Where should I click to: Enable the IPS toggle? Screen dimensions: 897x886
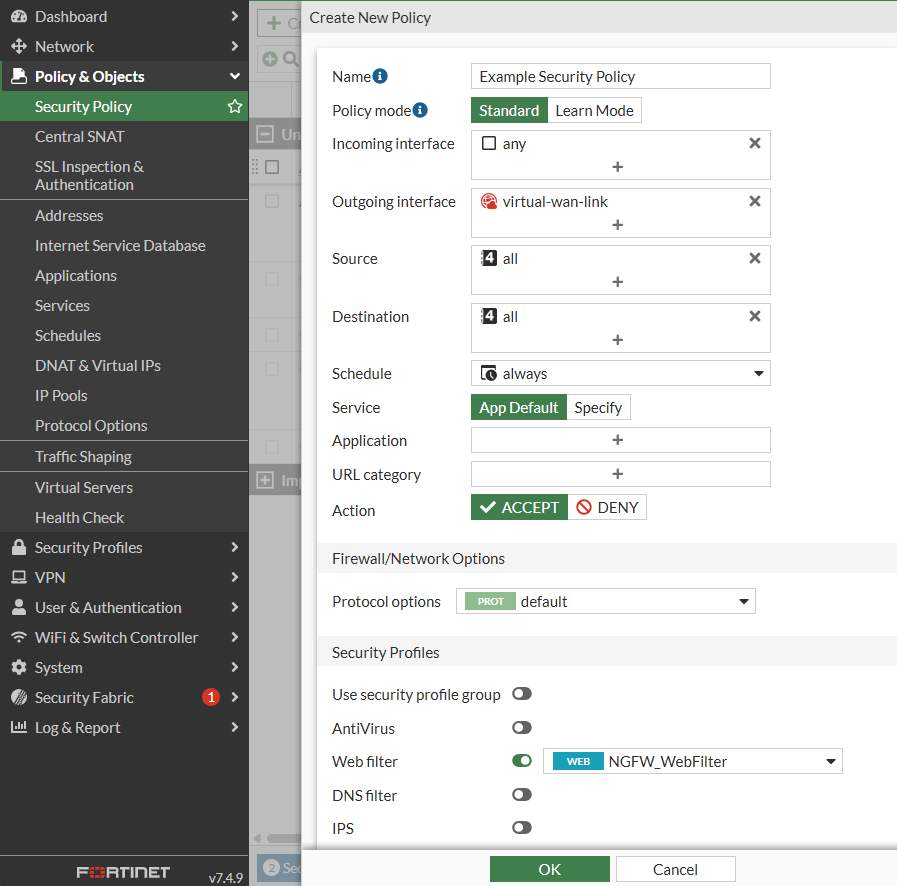point(522,828)
